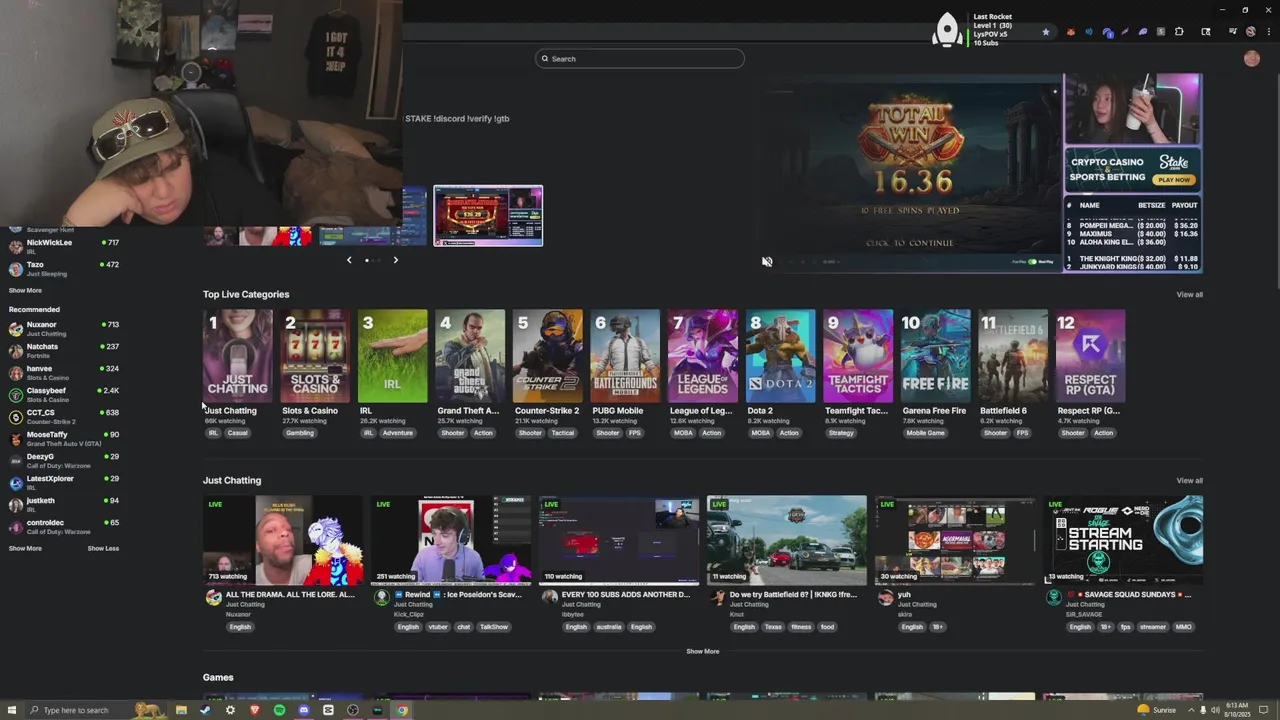Open the ALL THE DRAMA stream thumbnail

[x=283, y=540]
